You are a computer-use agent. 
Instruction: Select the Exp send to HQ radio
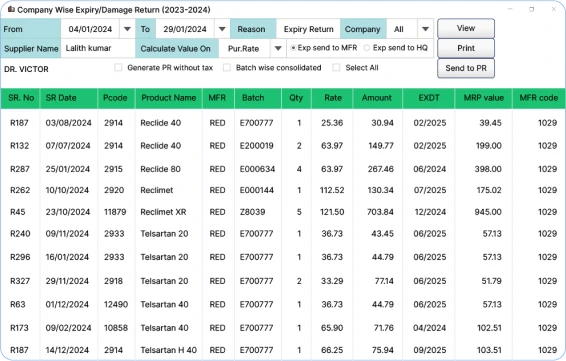(367, 48)
